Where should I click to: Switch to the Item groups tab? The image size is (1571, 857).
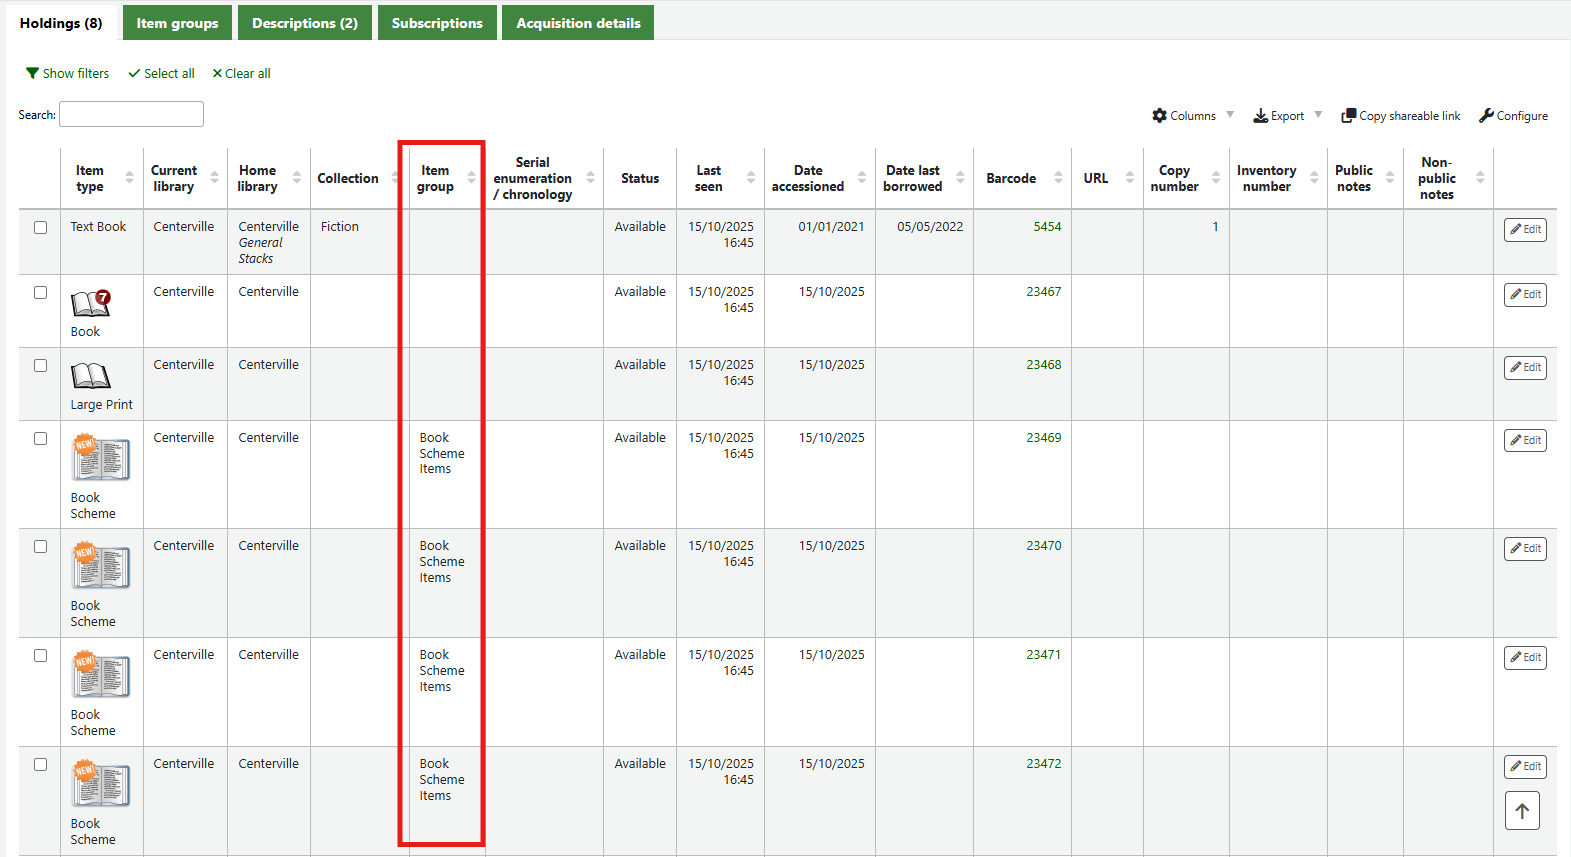(x=177, y=23)
